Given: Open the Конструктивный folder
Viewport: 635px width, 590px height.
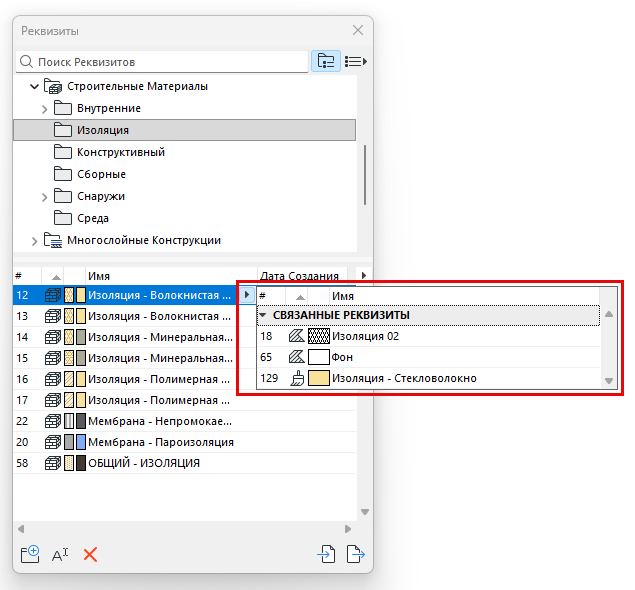Looking at the screenshot, I should [x=109, y=152].
